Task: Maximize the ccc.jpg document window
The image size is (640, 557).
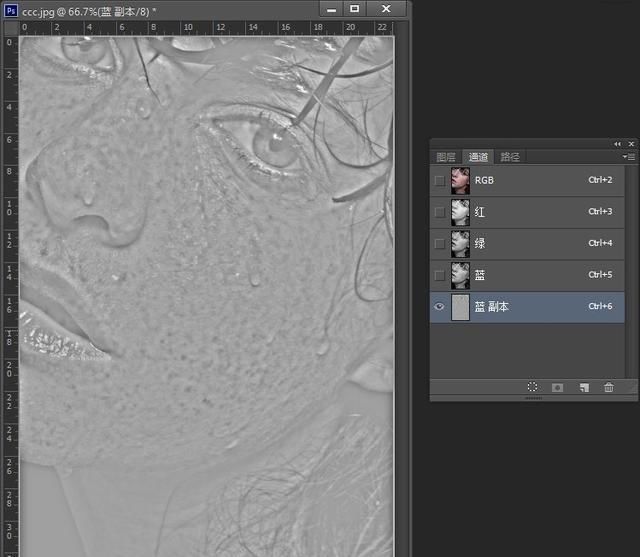Action: pos(353,9)
